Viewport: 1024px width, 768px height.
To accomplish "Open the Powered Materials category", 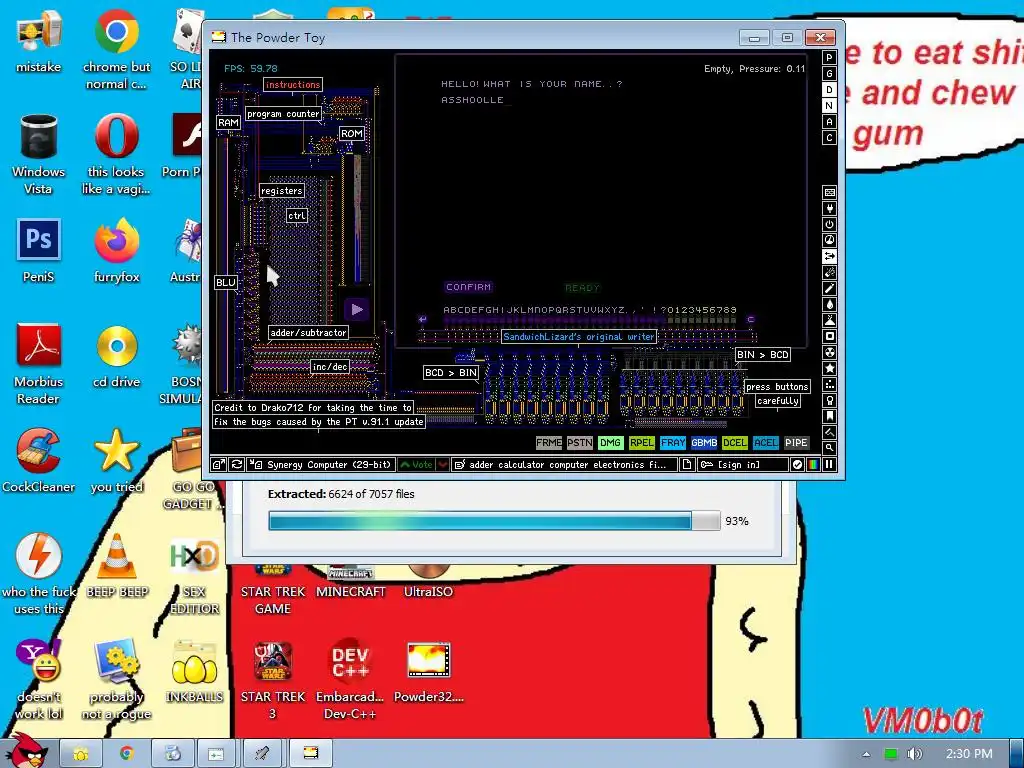I will (829, 225).
